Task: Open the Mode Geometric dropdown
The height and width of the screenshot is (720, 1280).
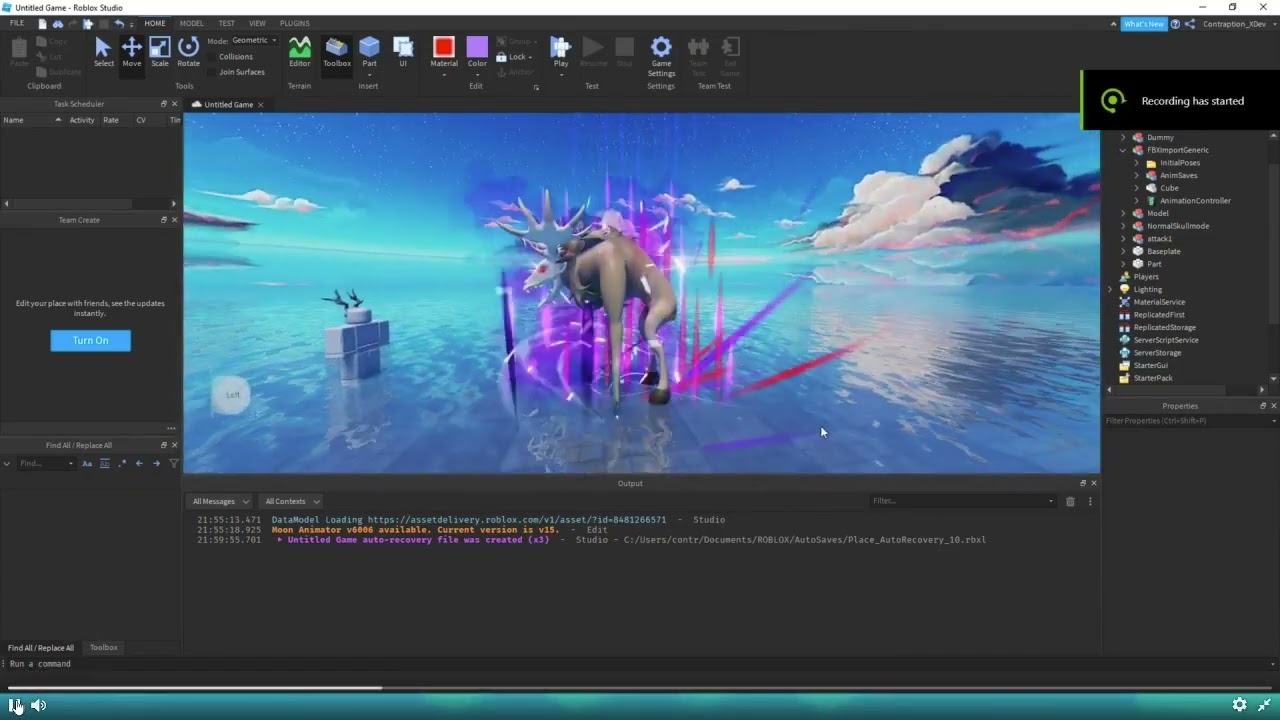Action: coord(255,40)
